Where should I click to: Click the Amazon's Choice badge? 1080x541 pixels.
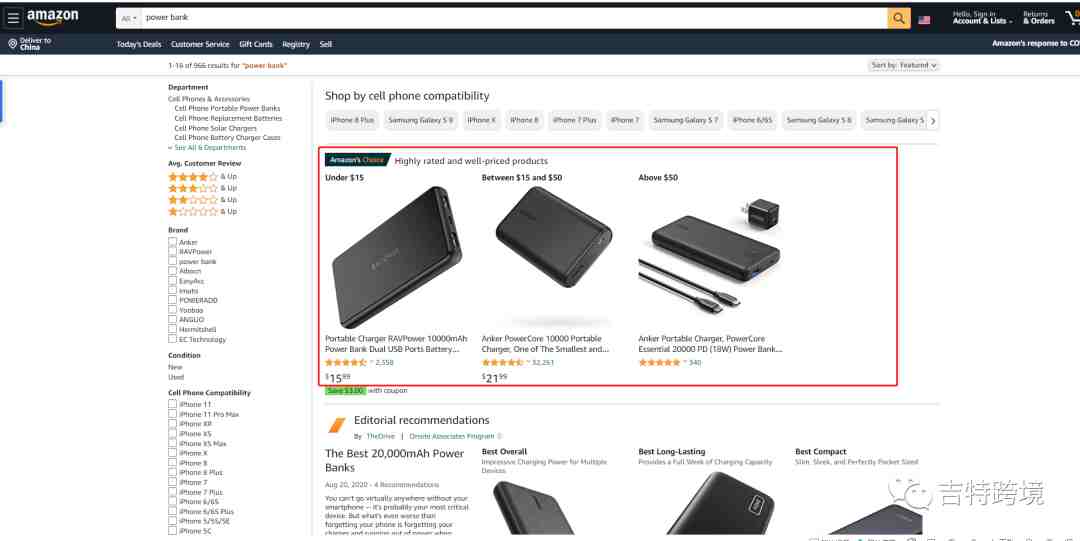(x=357, y=160)
